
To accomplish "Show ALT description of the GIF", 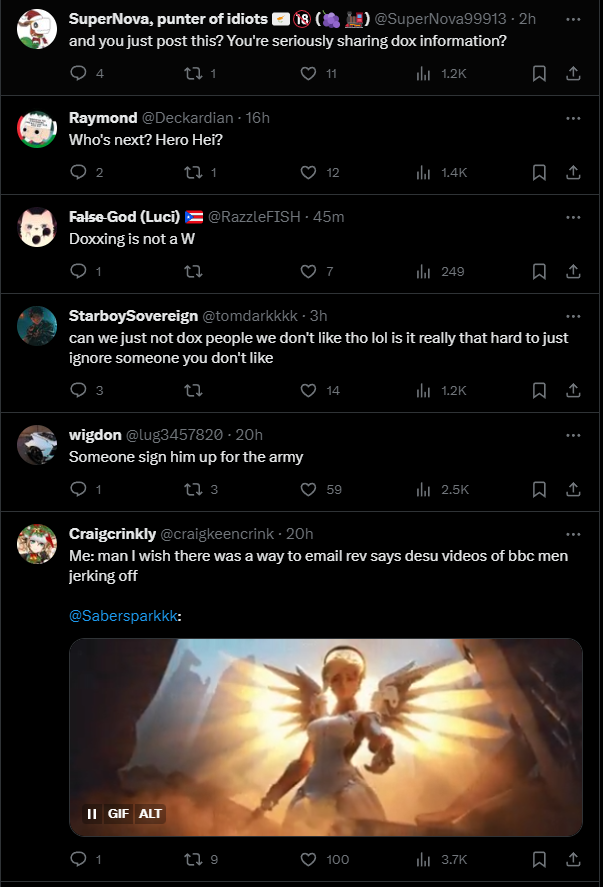I will coord(150,813).
